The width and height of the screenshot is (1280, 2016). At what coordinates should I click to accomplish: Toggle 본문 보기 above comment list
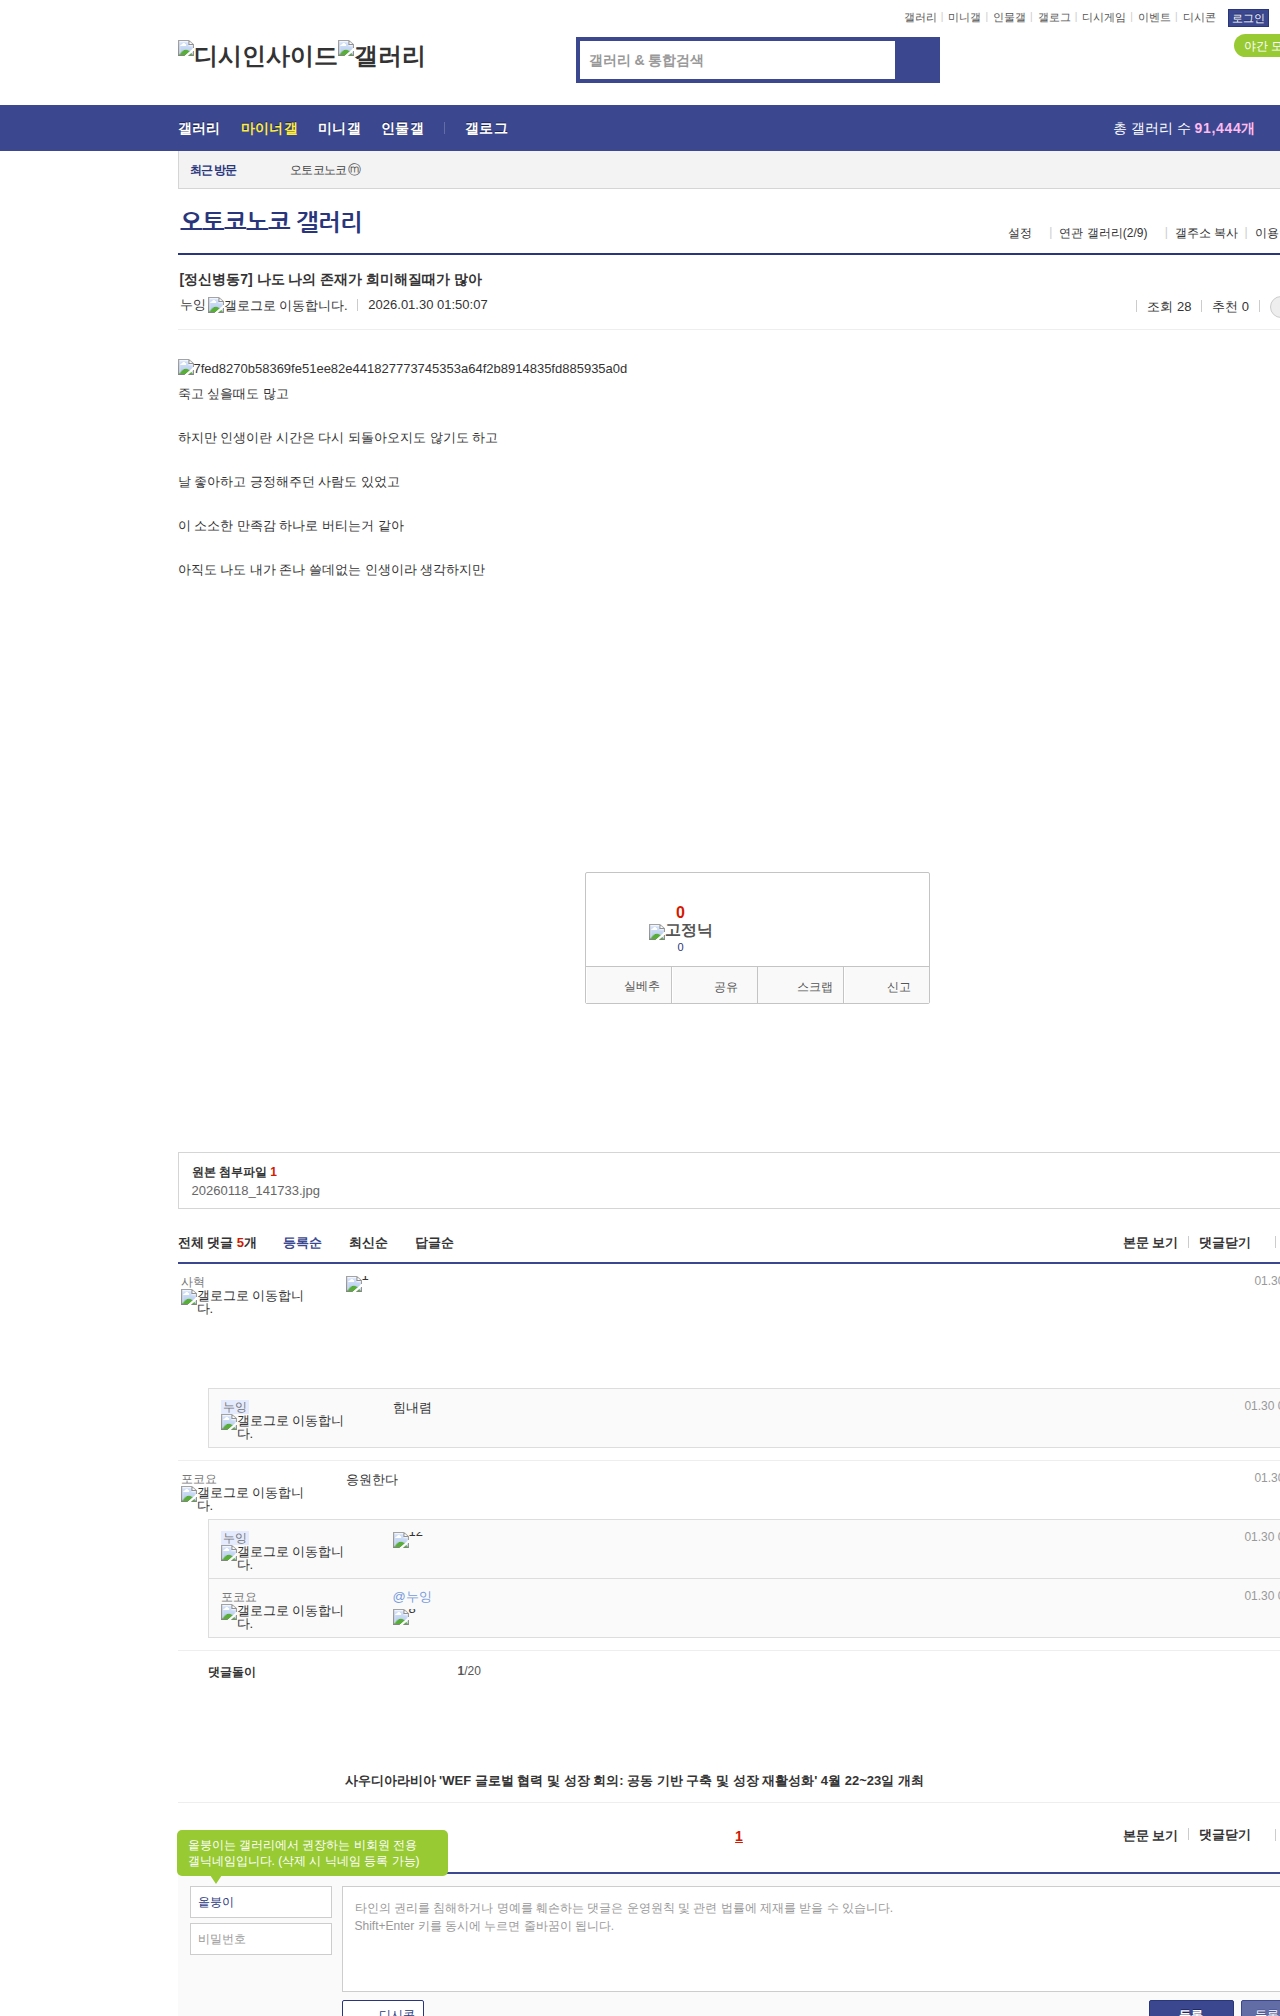(x=1150, y=1243)
